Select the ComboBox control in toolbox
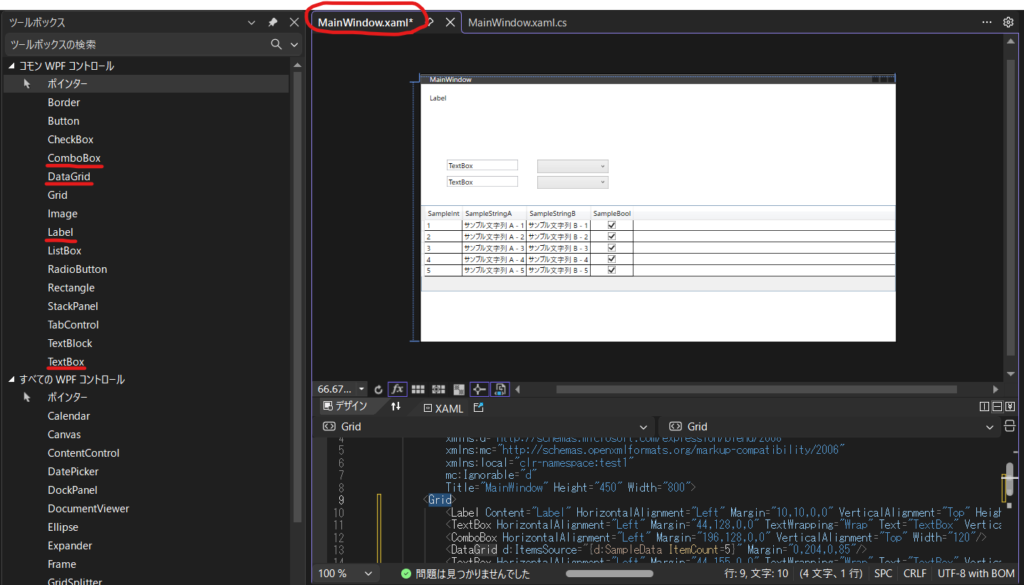 [x=74, y=158]
